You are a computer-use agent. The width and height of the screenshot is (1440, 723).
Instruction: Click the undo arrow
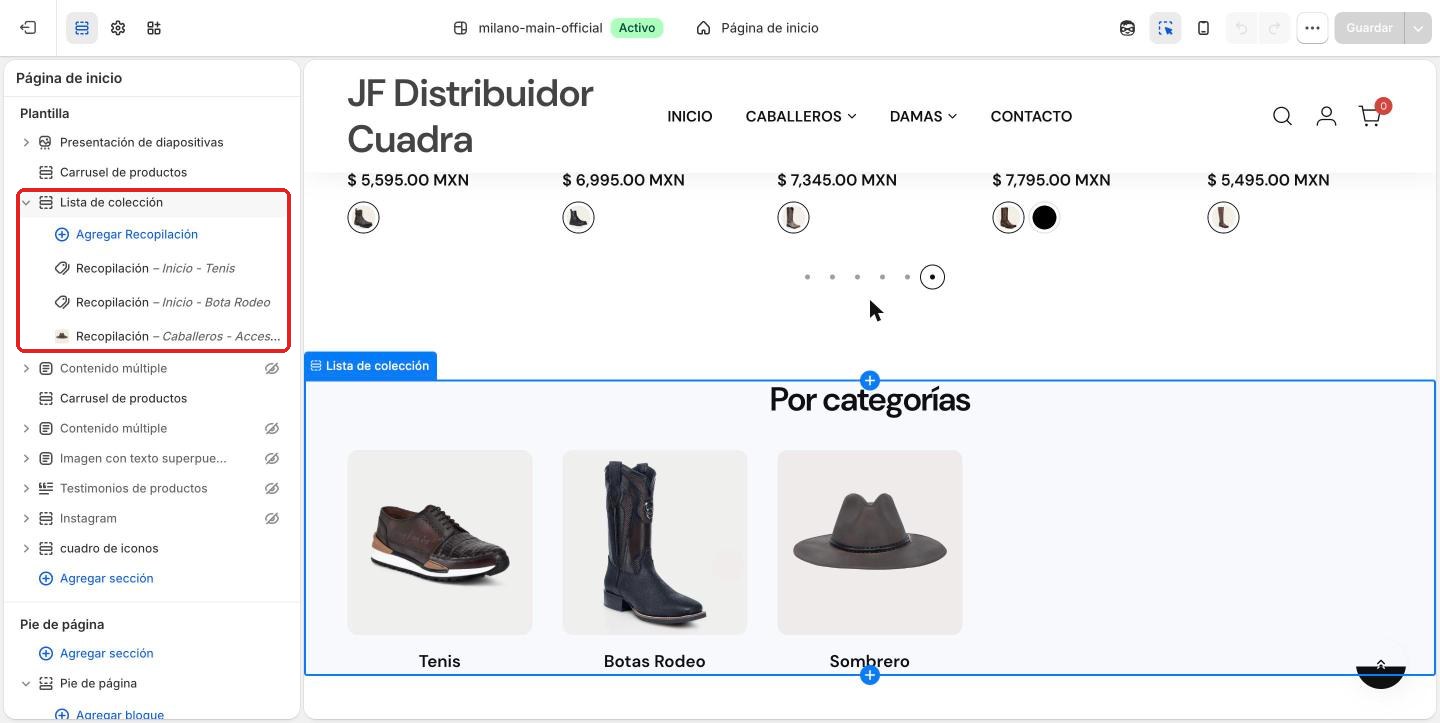tap(1241, 28)
